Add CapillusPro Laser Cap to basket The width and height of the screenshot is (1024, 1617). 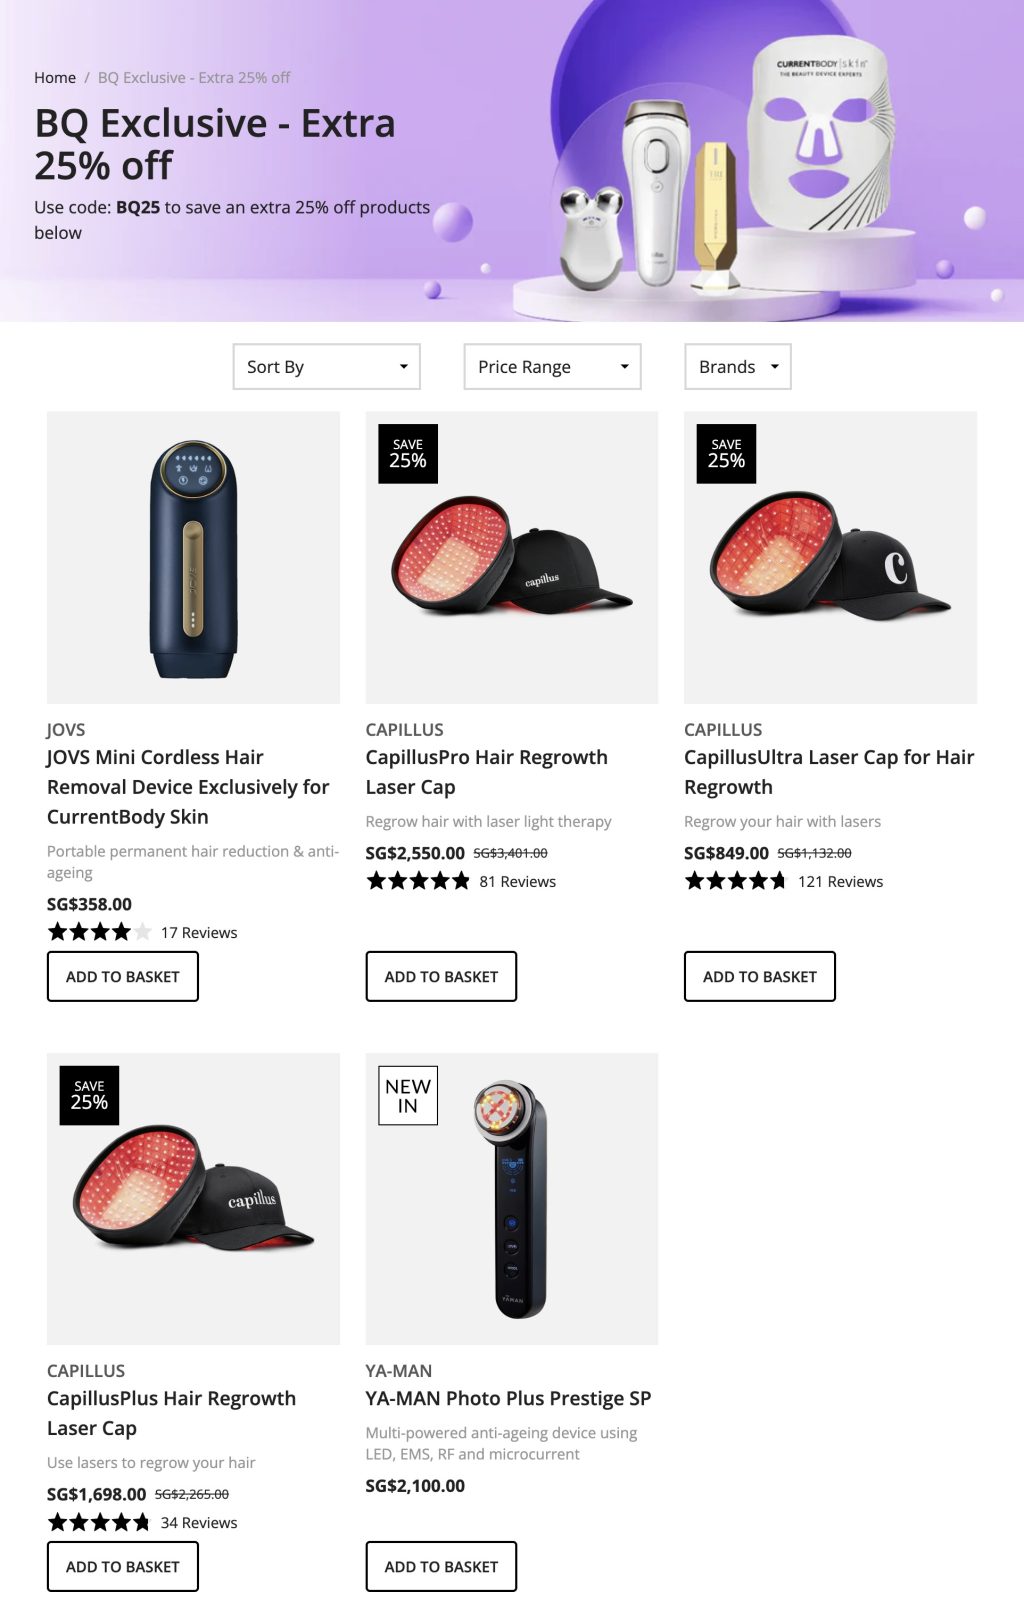pyautogui.click(x=441, y=976)
